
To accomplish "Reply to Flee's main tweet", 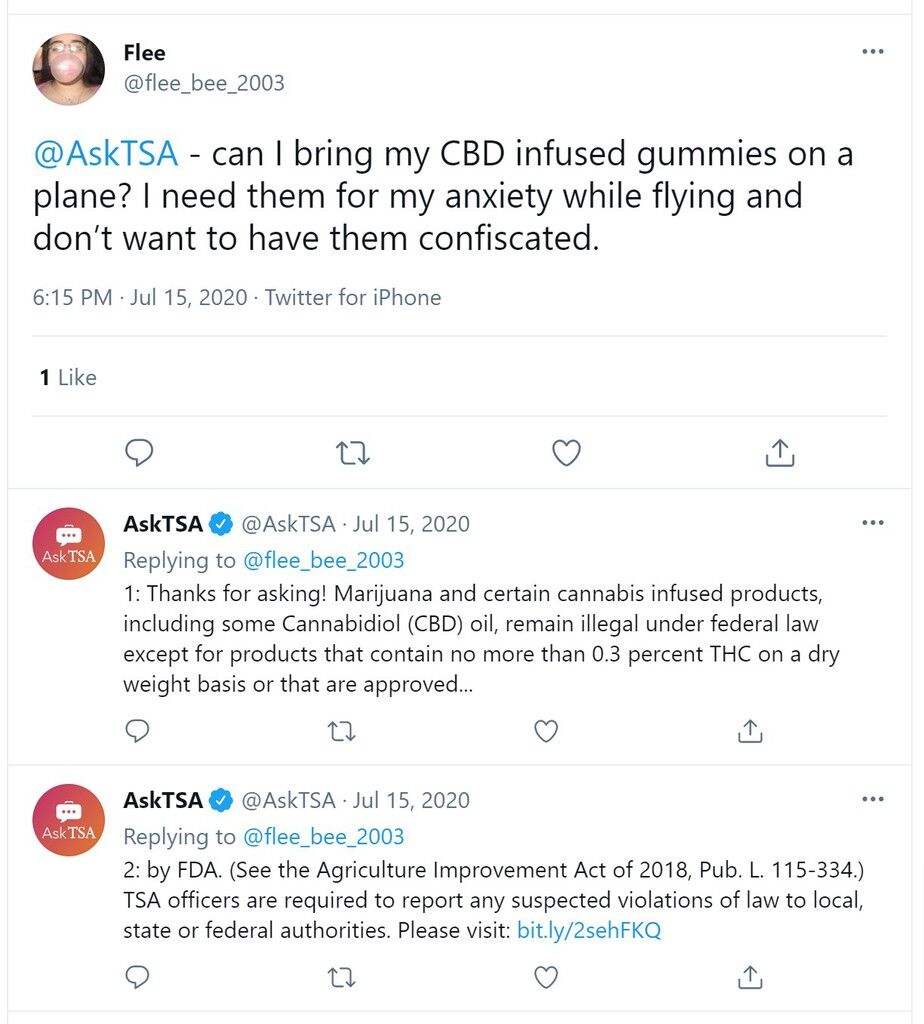I will [x=139, y=452].
